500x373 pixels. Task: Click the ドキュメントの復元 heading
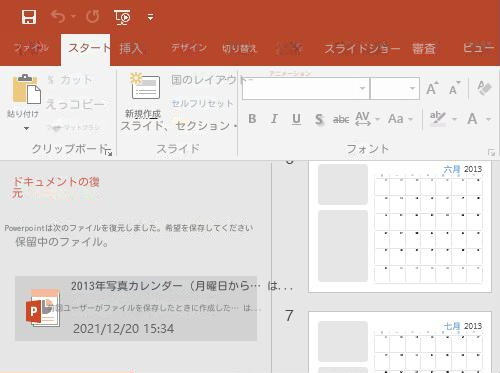click(x=56, y=187)
